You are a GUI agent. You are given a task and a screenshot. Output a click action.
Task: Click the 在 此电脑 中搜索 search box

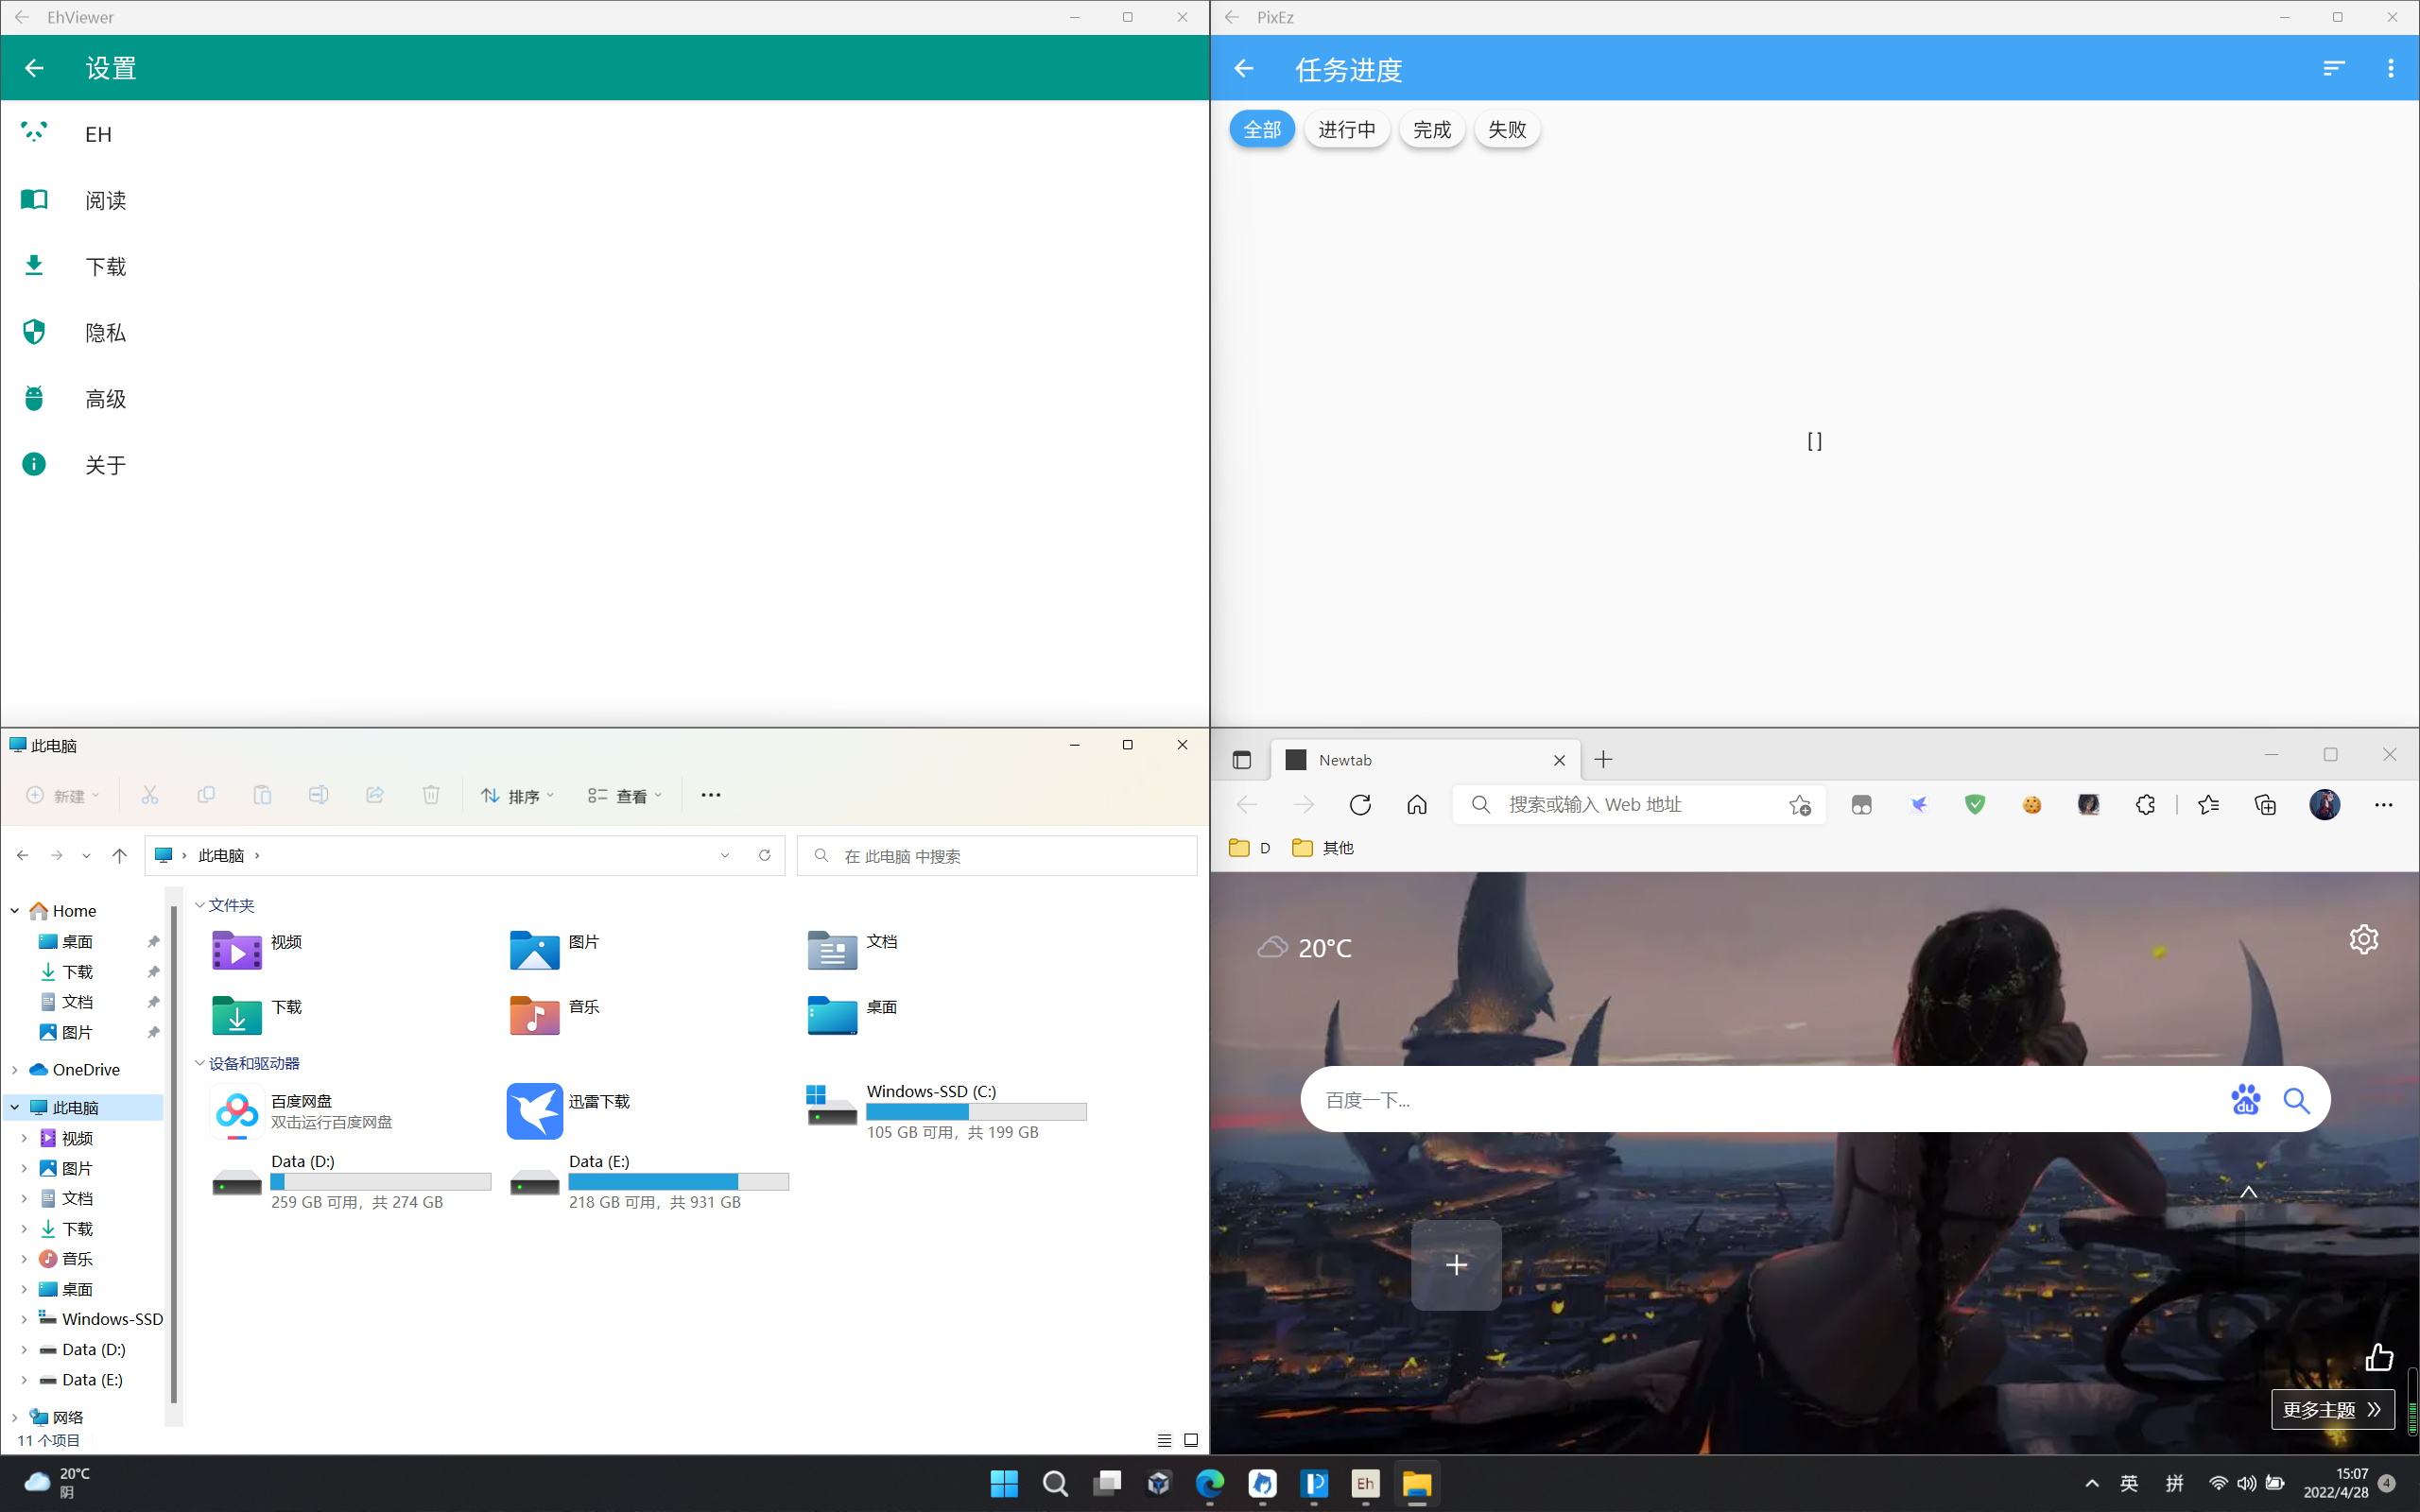click(997, 856)
